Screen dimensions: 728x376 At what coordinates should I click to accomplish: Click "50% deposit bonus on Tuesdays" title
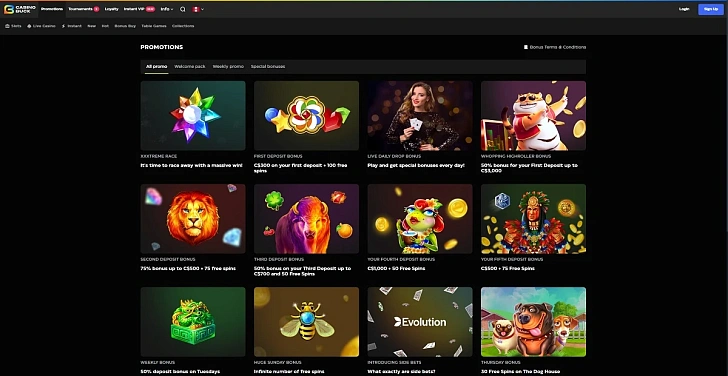pos(180,371)
